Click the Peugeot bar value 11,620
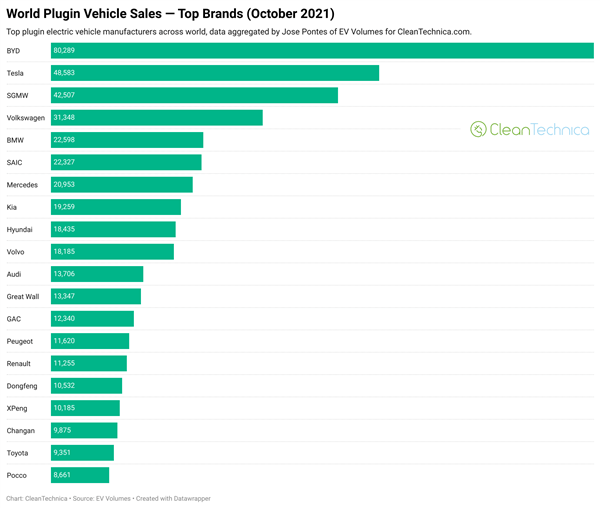 tap(64, 341)
